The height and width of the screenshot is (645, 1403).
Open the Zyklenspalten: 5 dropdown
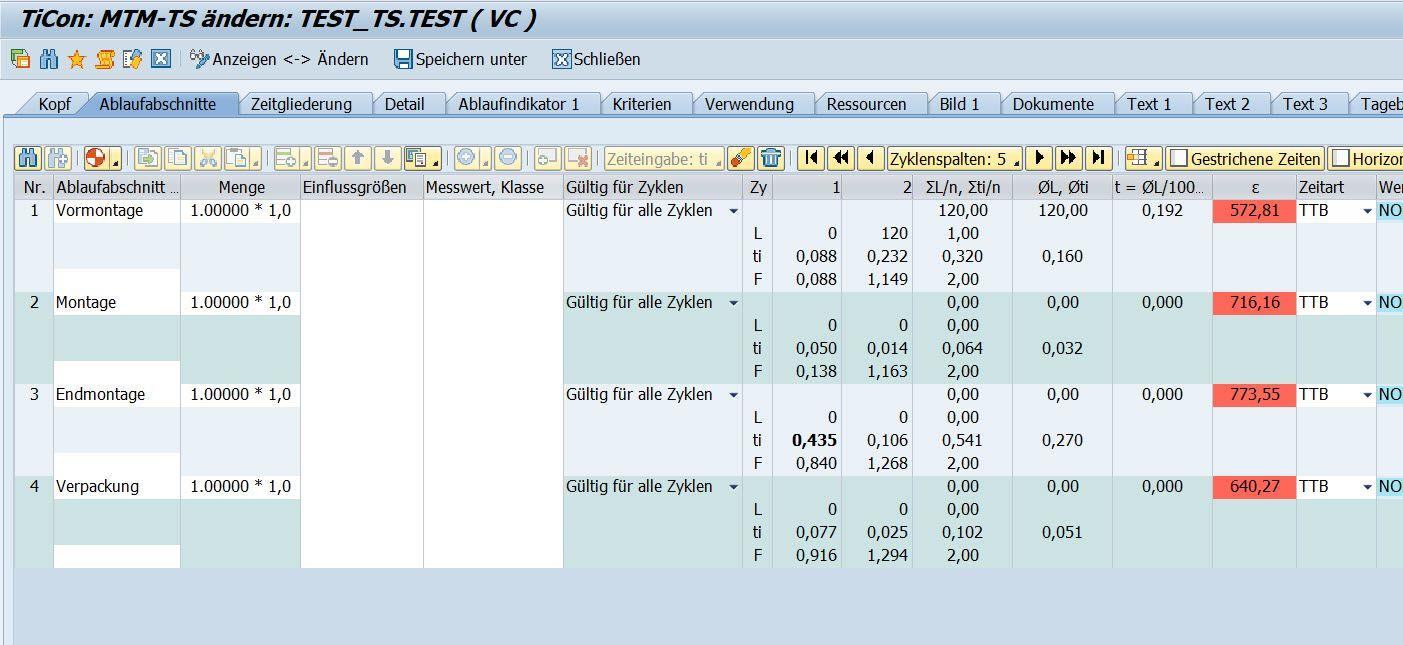954,158
